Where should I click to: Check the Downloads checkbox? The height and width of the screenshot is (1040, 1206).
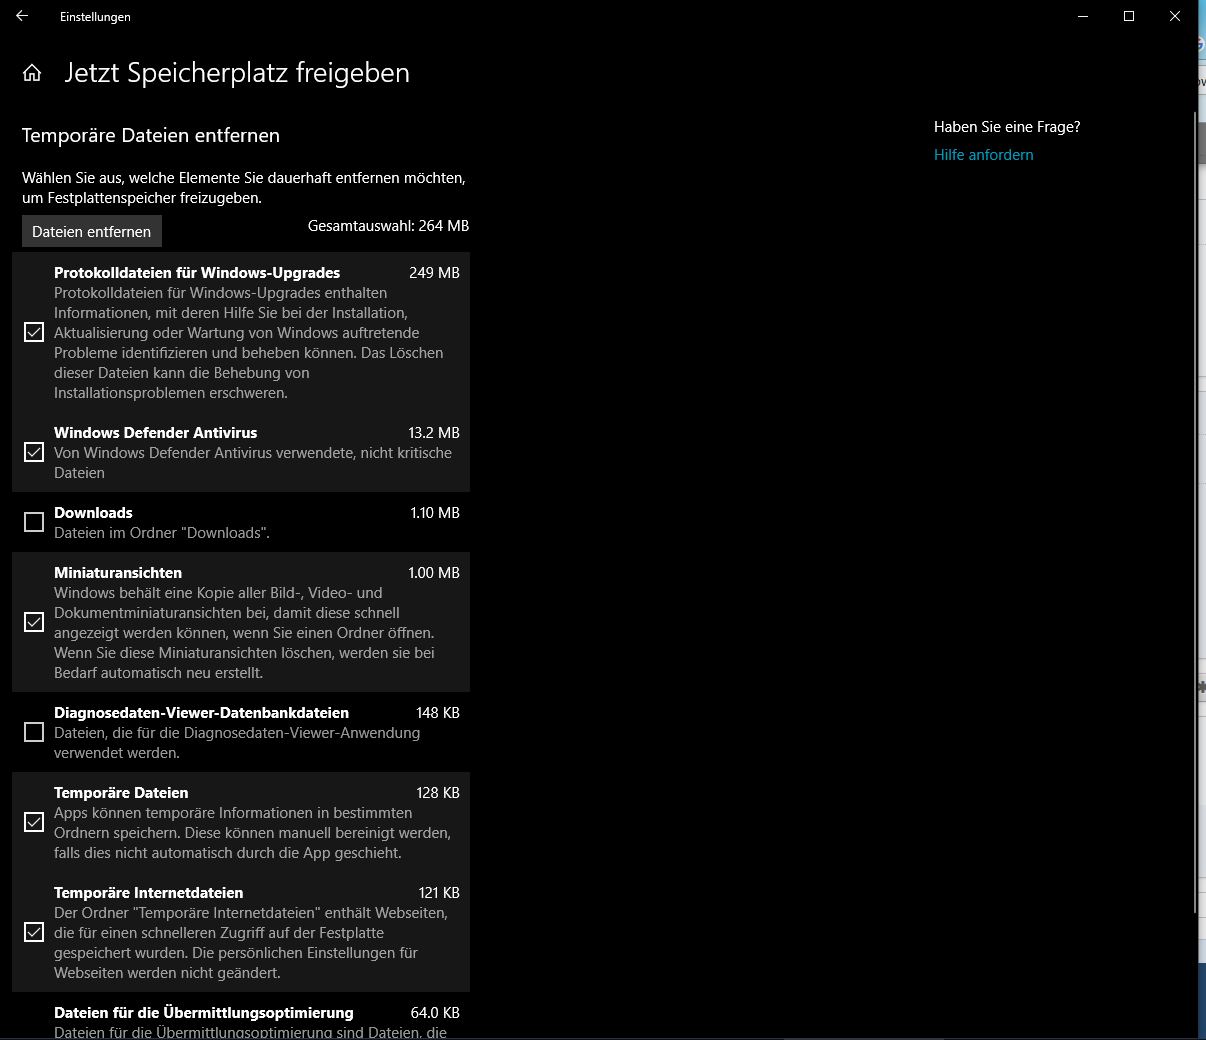pyautogui.click(x=34, y=522)
